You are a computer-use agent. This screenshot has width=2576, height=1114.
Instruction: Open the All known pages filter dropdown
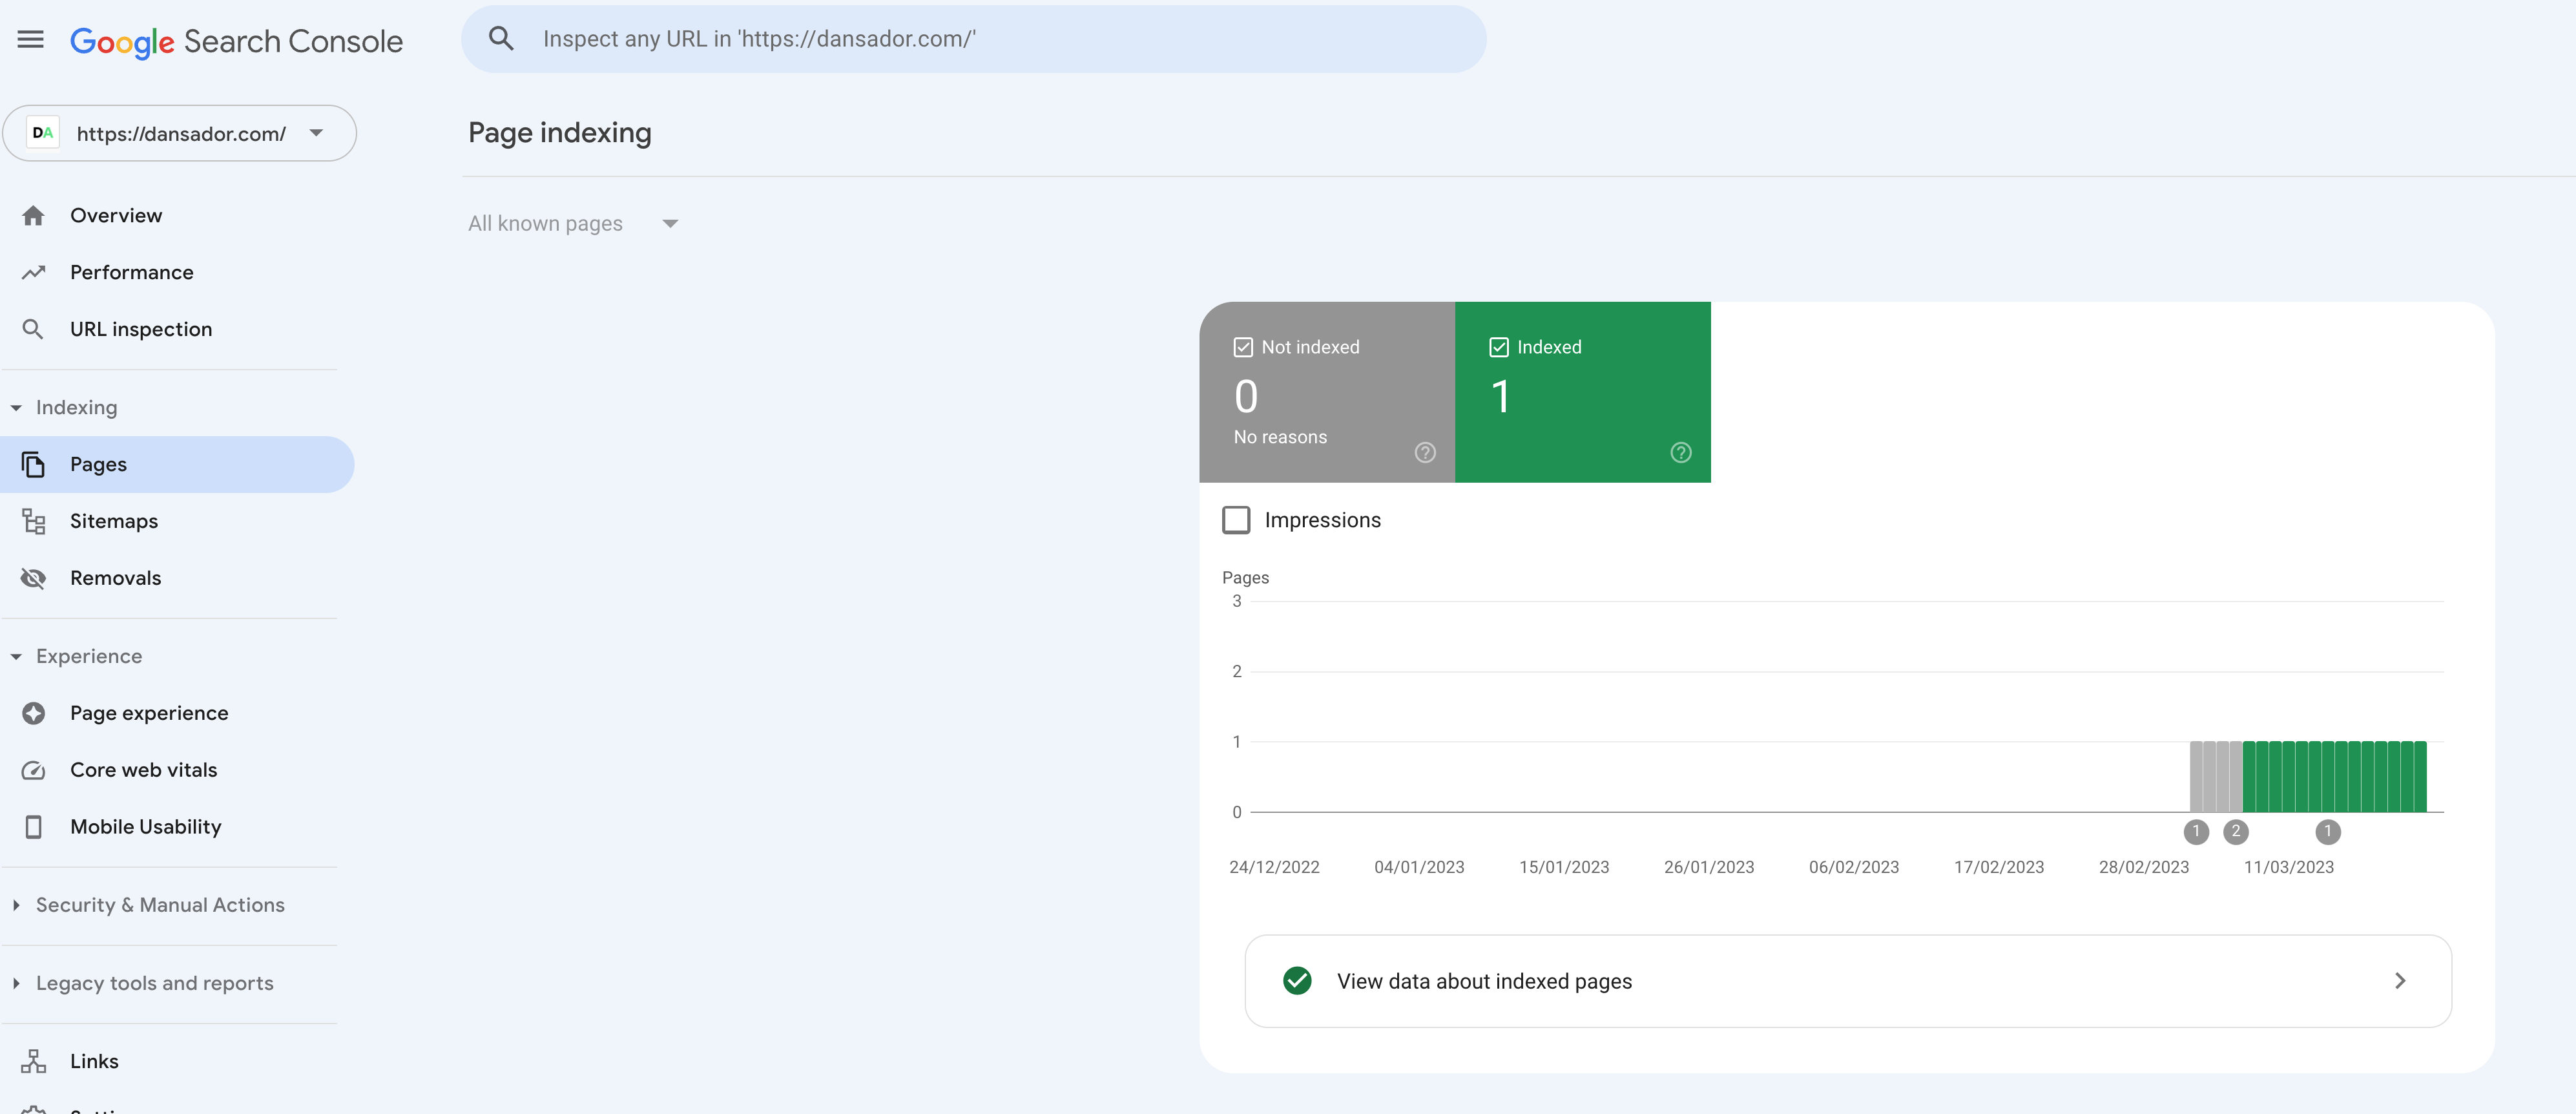(x=573, y=224)
